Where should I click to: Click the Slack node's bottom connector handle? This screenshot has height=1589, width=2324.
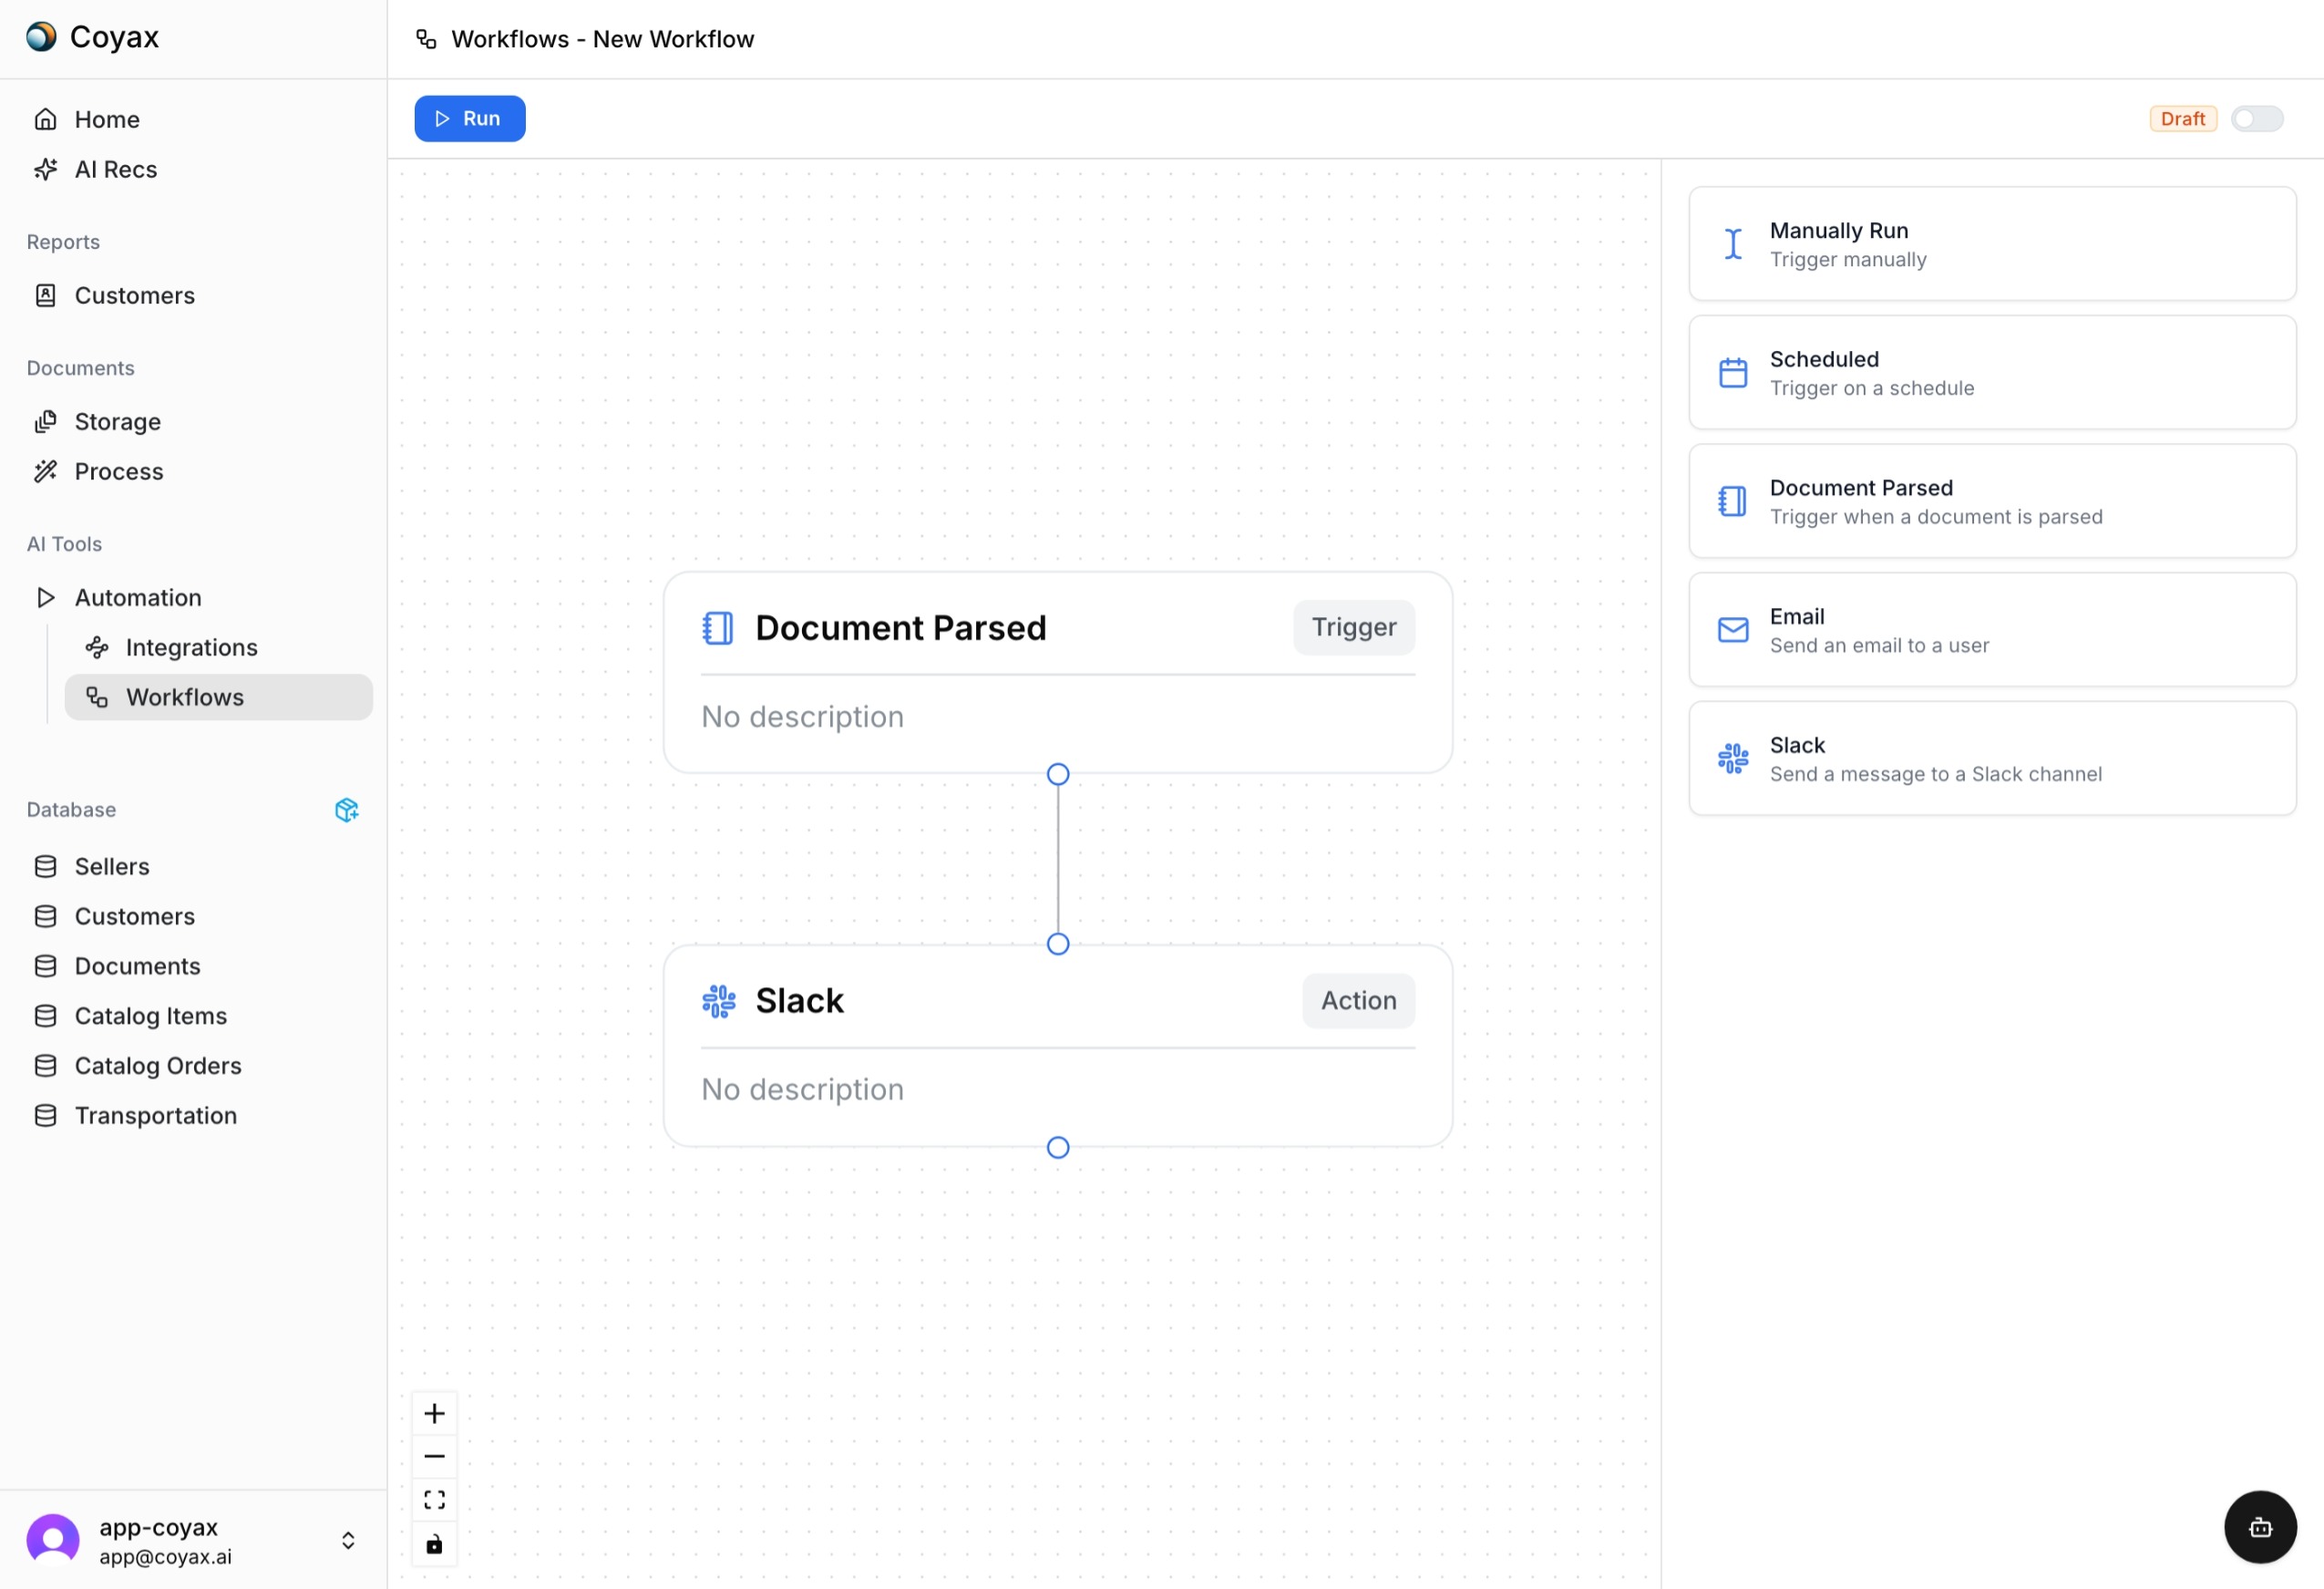1057,1147
